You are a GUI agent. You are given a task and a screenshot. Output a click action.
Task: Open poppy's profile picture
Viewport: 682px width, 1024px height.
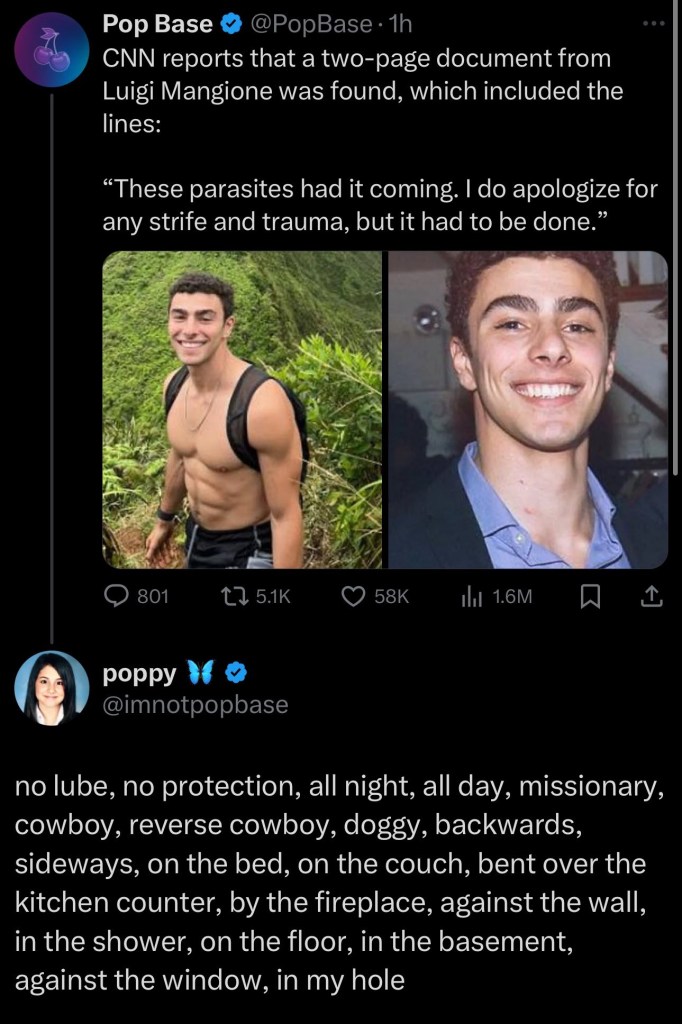51,688
